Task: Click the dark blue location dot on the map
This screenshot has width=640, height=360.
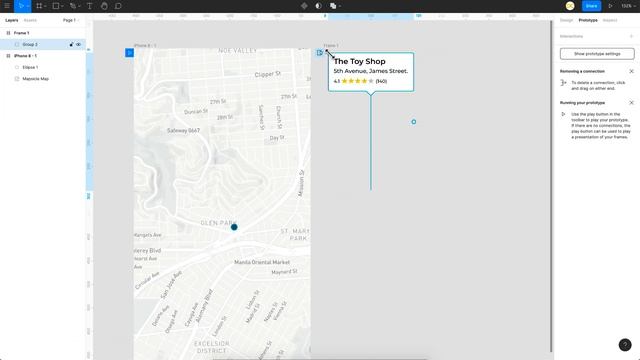Action: (234, 227)
